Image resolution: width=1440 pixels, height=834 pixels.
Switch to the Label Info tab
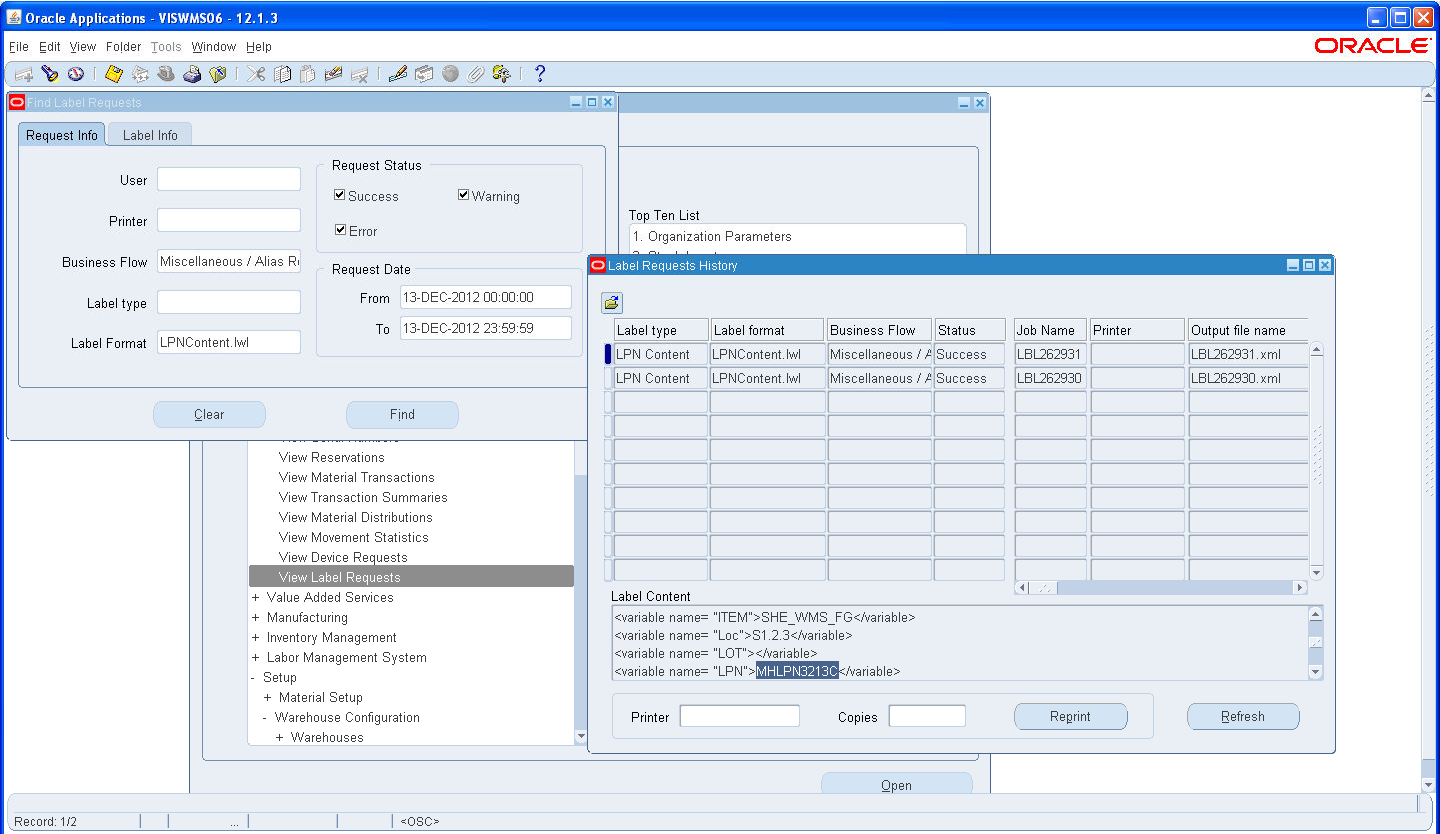148,134
